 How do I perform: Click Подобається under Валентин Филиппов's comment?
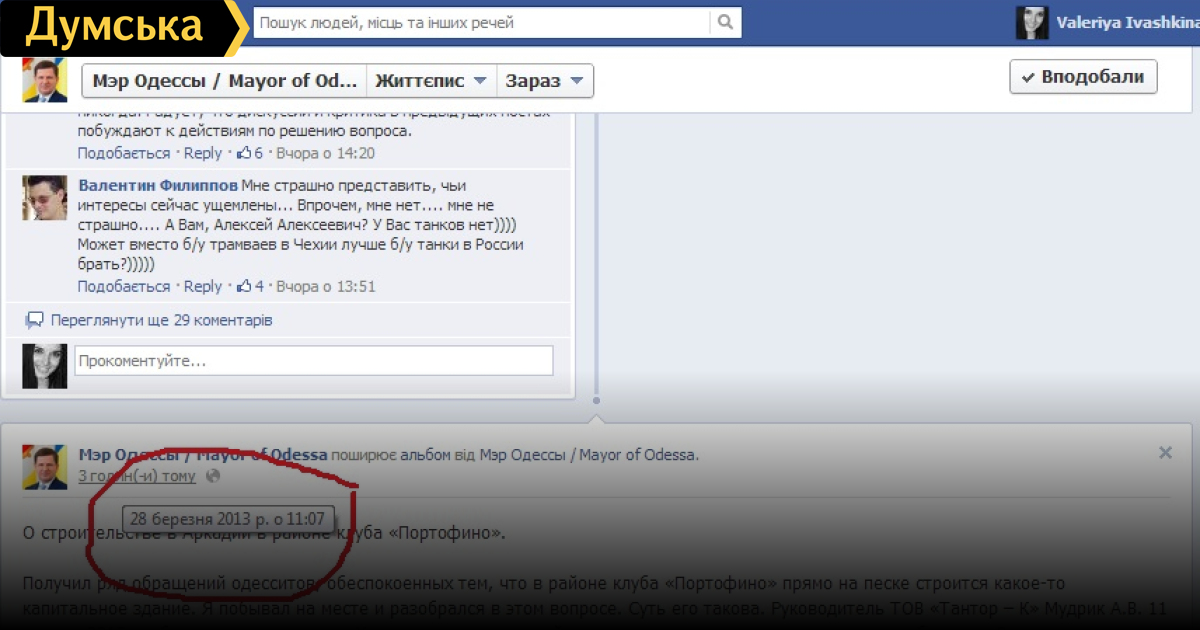pos(124,286)
